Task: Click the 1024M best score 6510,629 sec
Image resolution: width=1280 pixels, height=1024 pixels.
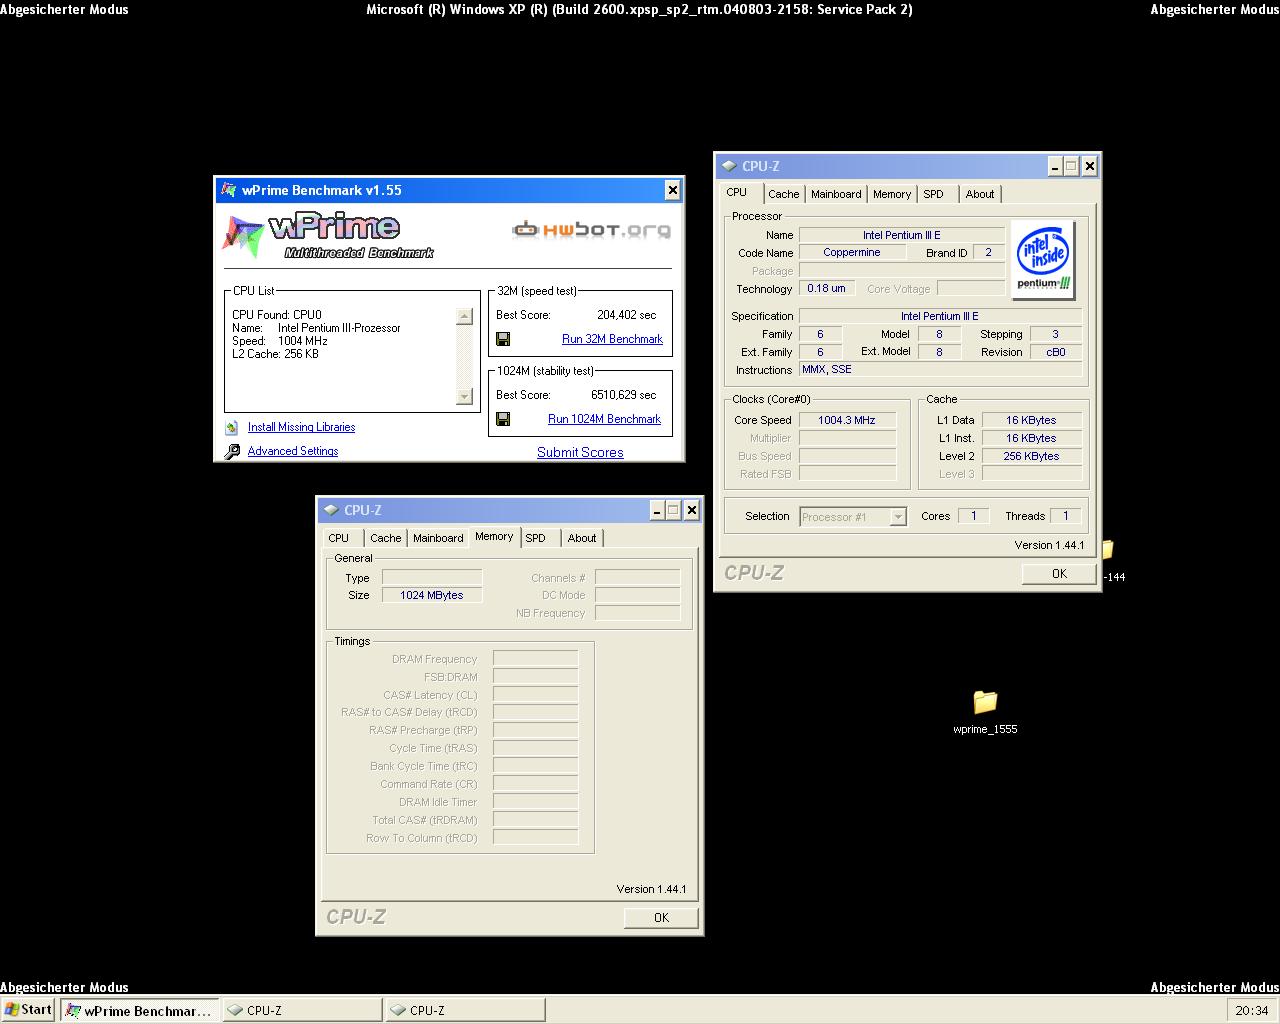Action: (x=623, y=395)
